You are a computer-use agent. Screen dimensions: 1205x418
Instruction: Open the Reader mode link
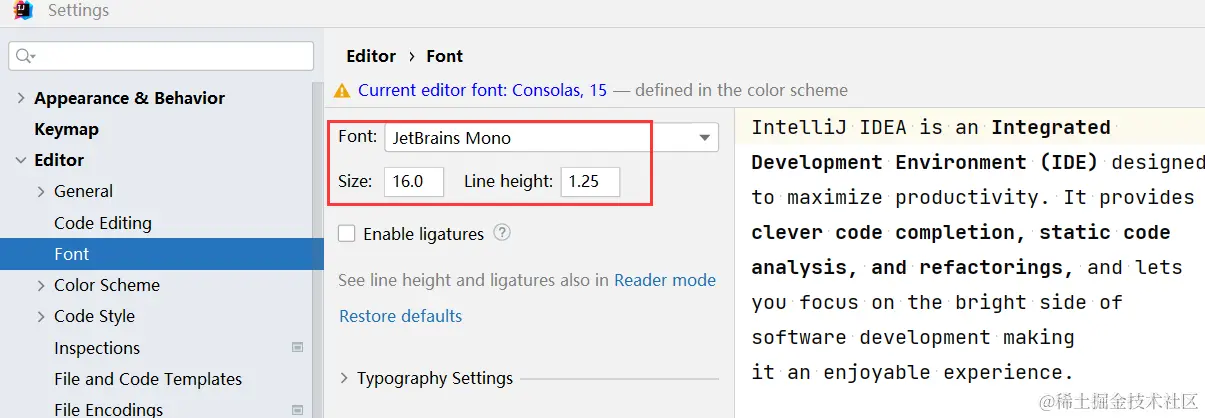point(665,280)
